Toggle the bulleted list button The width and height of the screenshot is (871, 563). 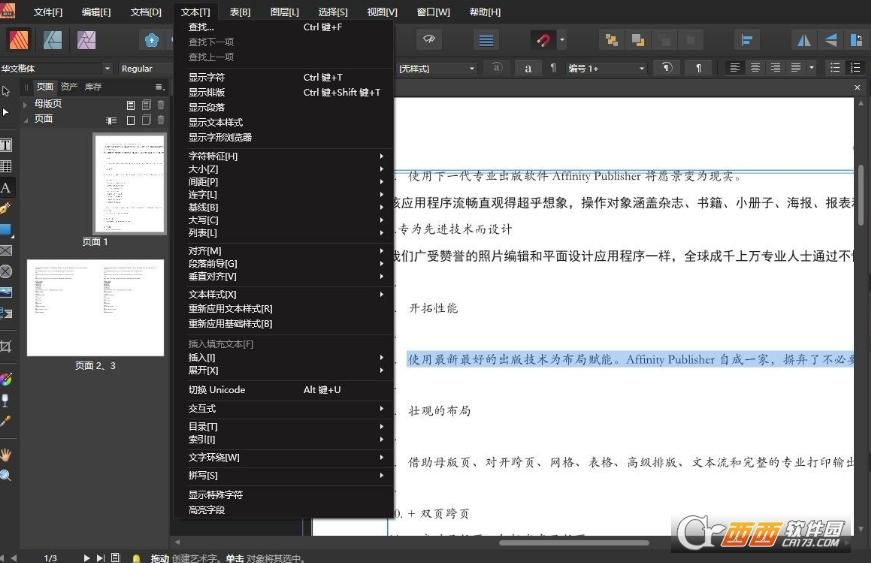point(834,68)
